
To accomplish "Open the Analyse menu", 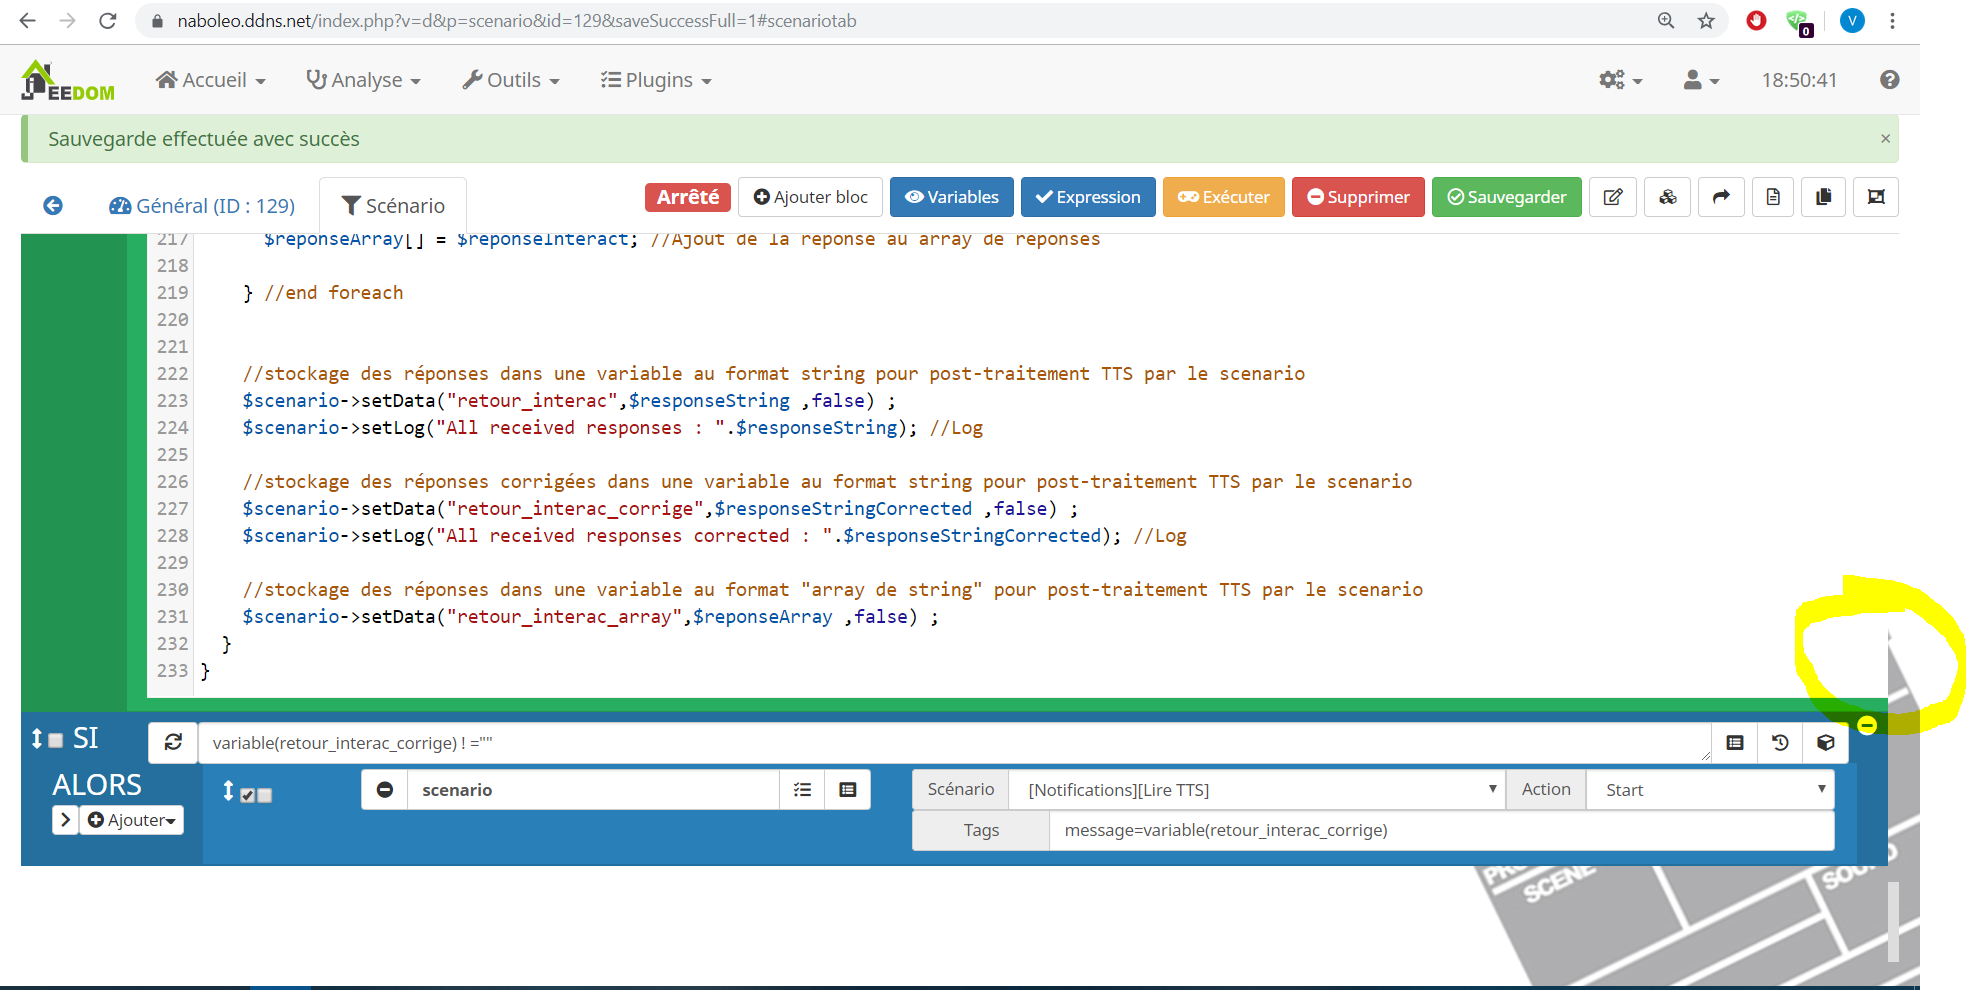I will pyautogui.click(x=363, y=80).
